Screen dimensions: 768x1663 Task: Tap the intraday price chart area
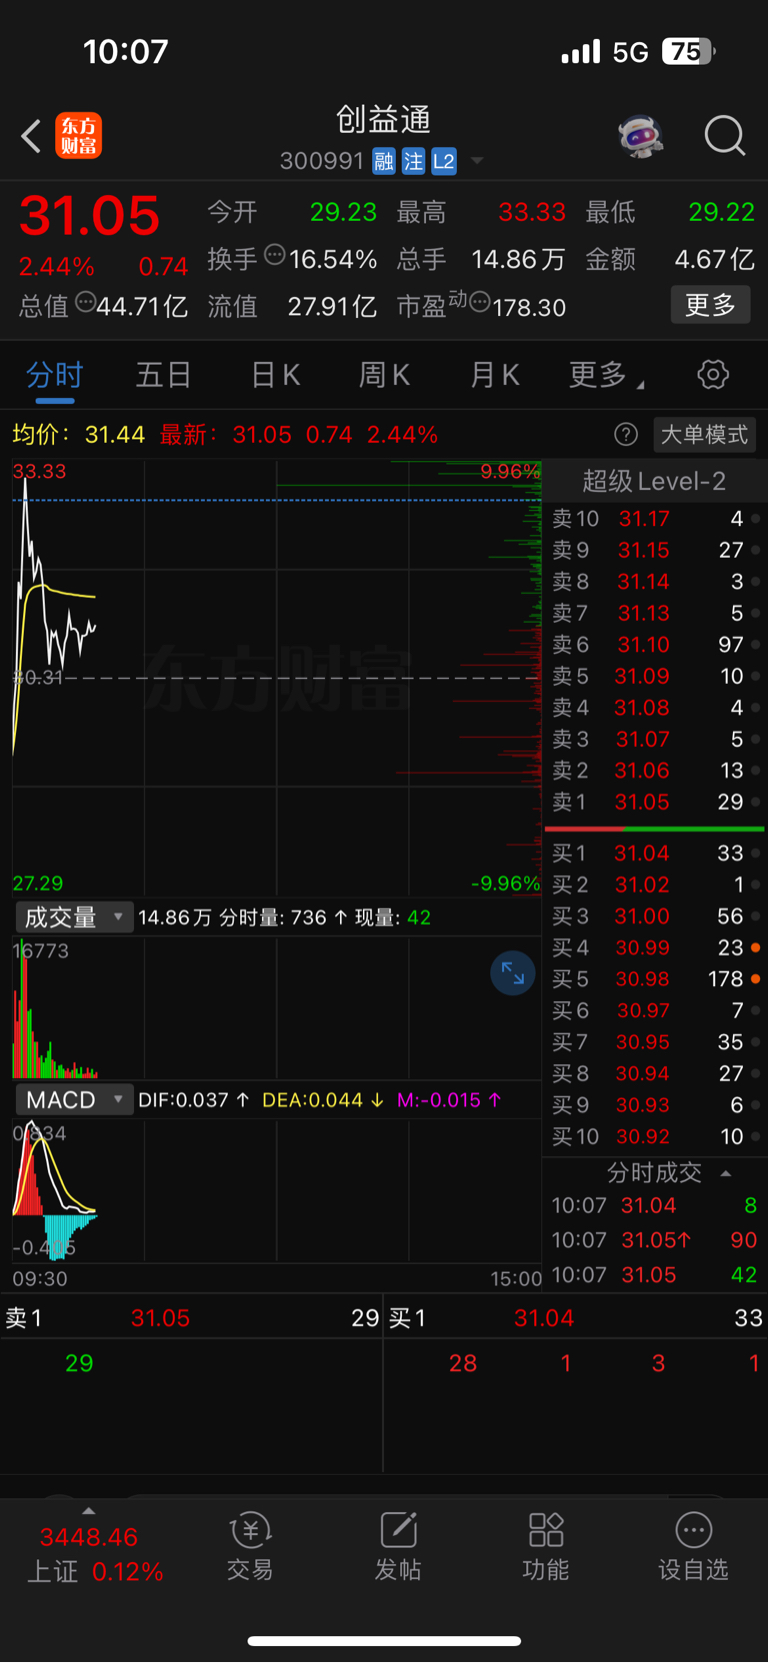pos(277,678)
